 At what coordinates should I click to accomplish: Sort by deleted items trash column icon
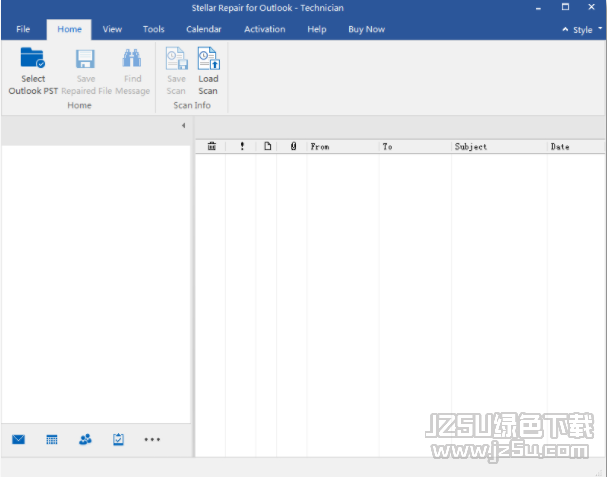(211, 146)
